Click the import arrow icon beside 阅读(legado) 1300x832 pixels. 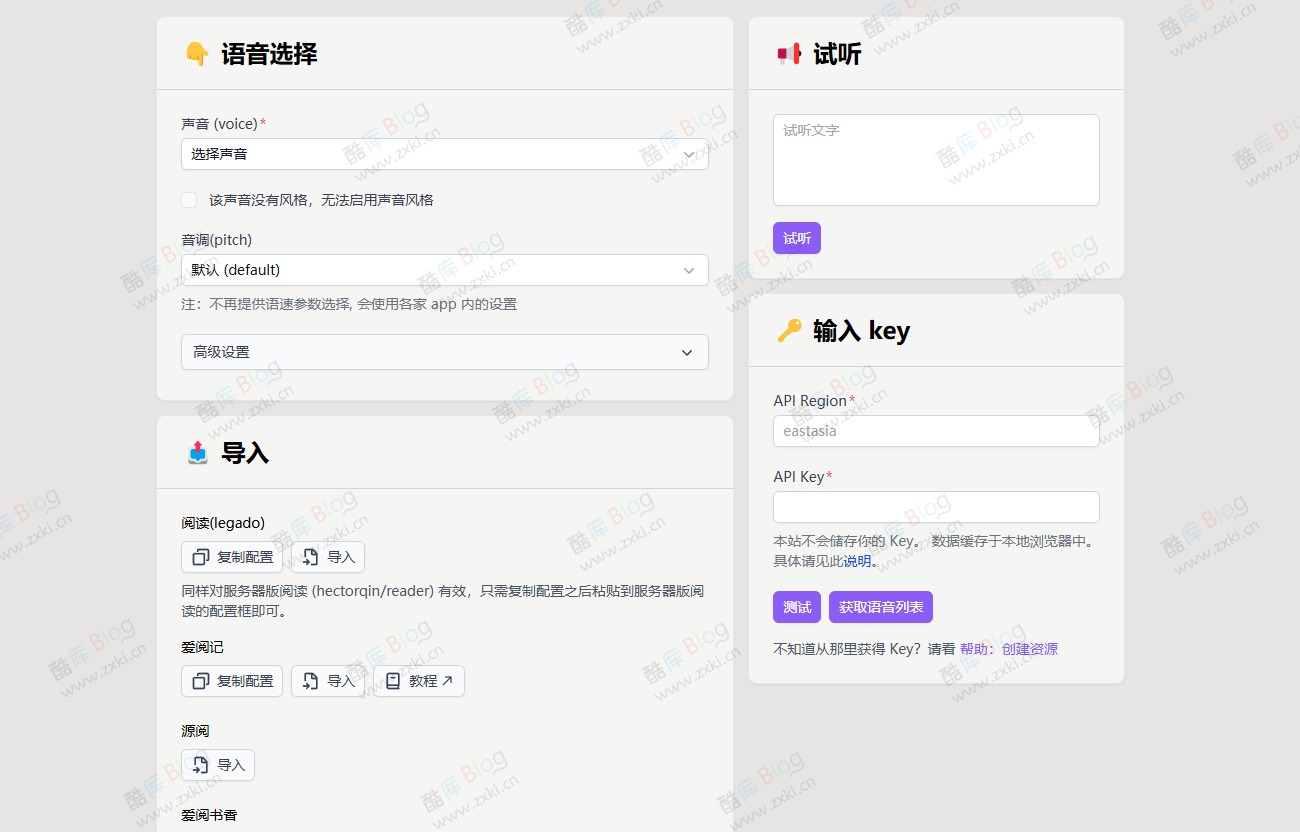[x=311, y=556]
